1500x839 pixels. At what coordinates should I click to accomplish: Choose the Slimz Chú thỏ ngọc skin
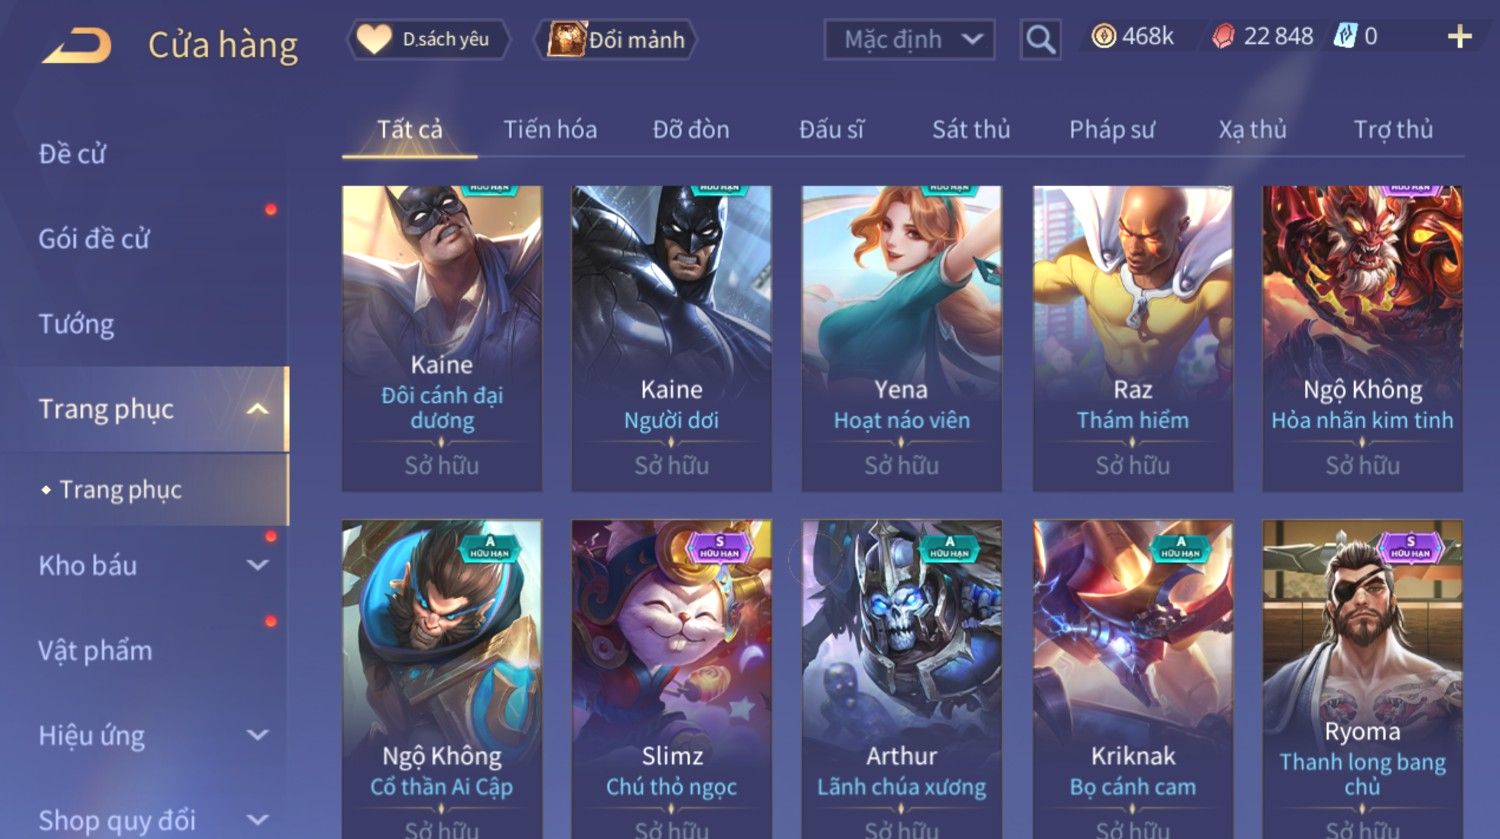[x=671, y=679]
